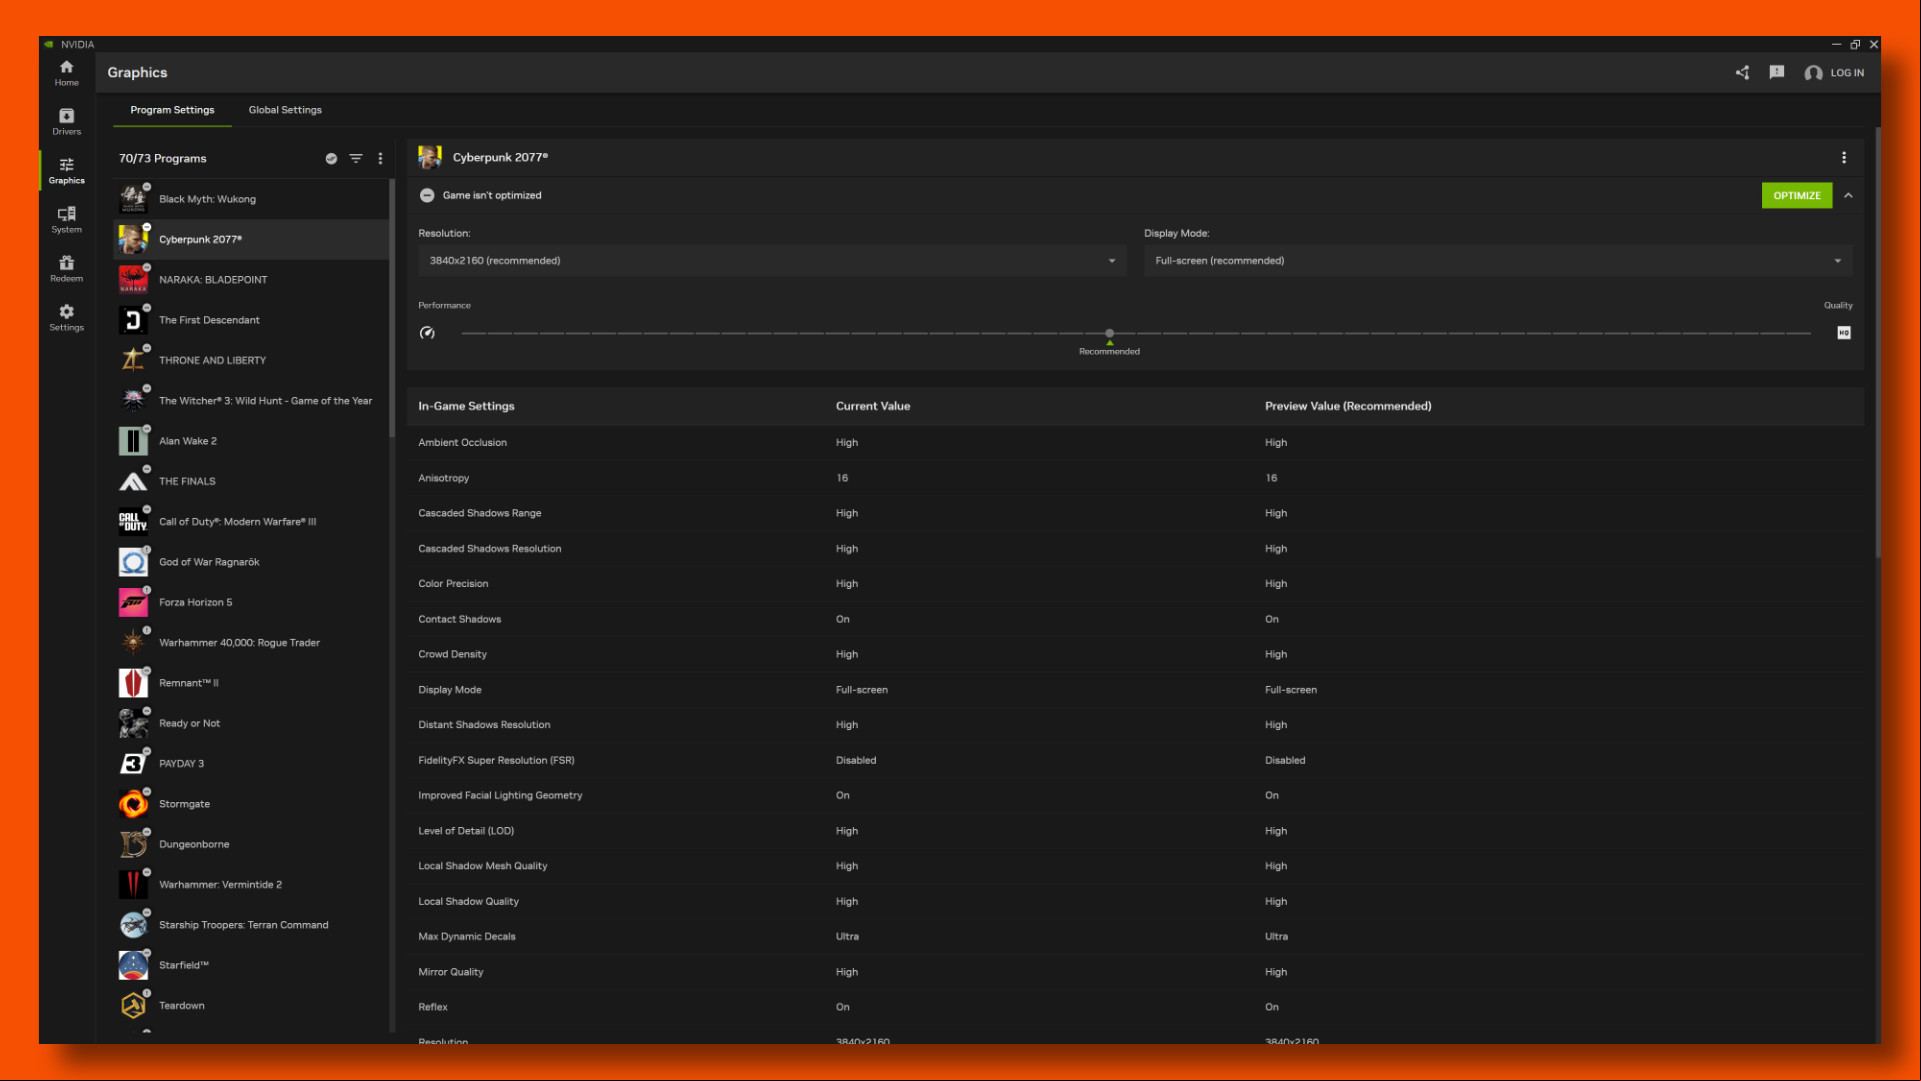Click Preview Value (Recommended) column header

1347,406
